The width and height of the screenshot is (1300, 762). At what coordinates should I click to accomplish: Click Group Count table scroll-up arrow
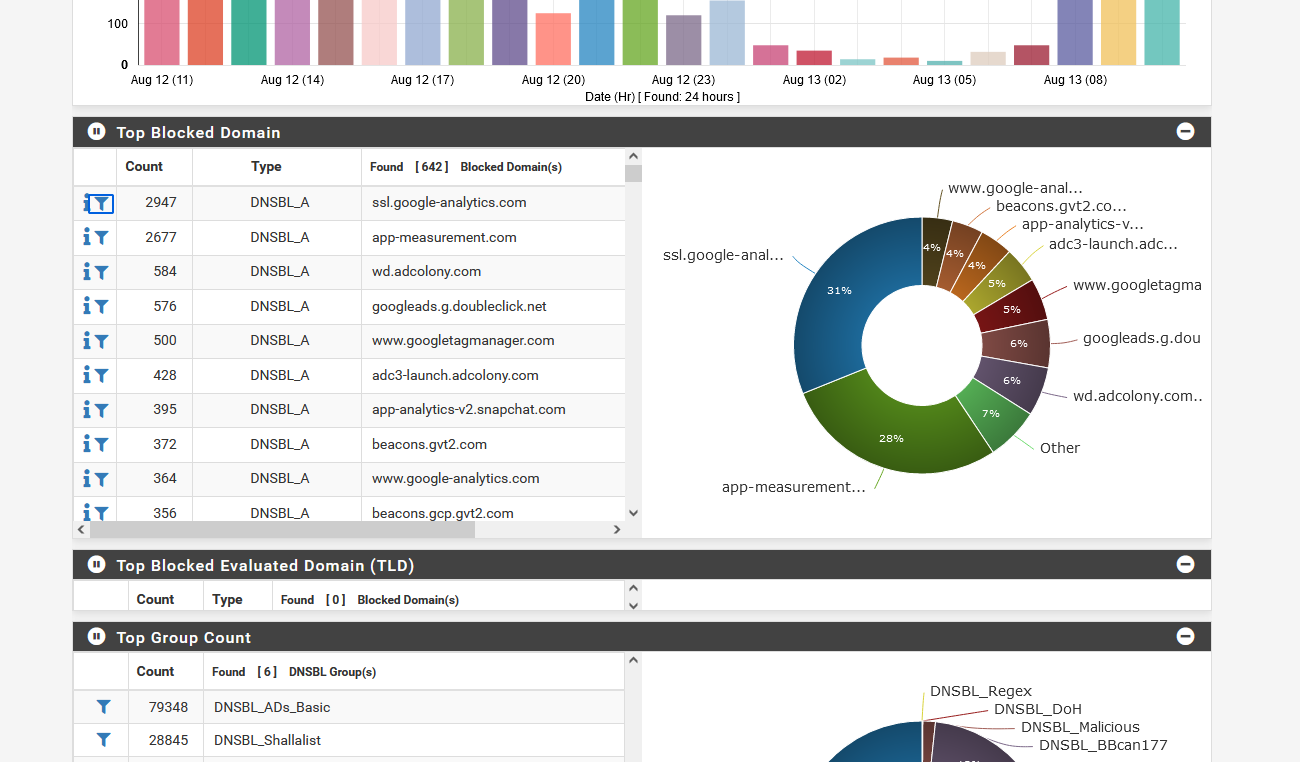[633, 660]
